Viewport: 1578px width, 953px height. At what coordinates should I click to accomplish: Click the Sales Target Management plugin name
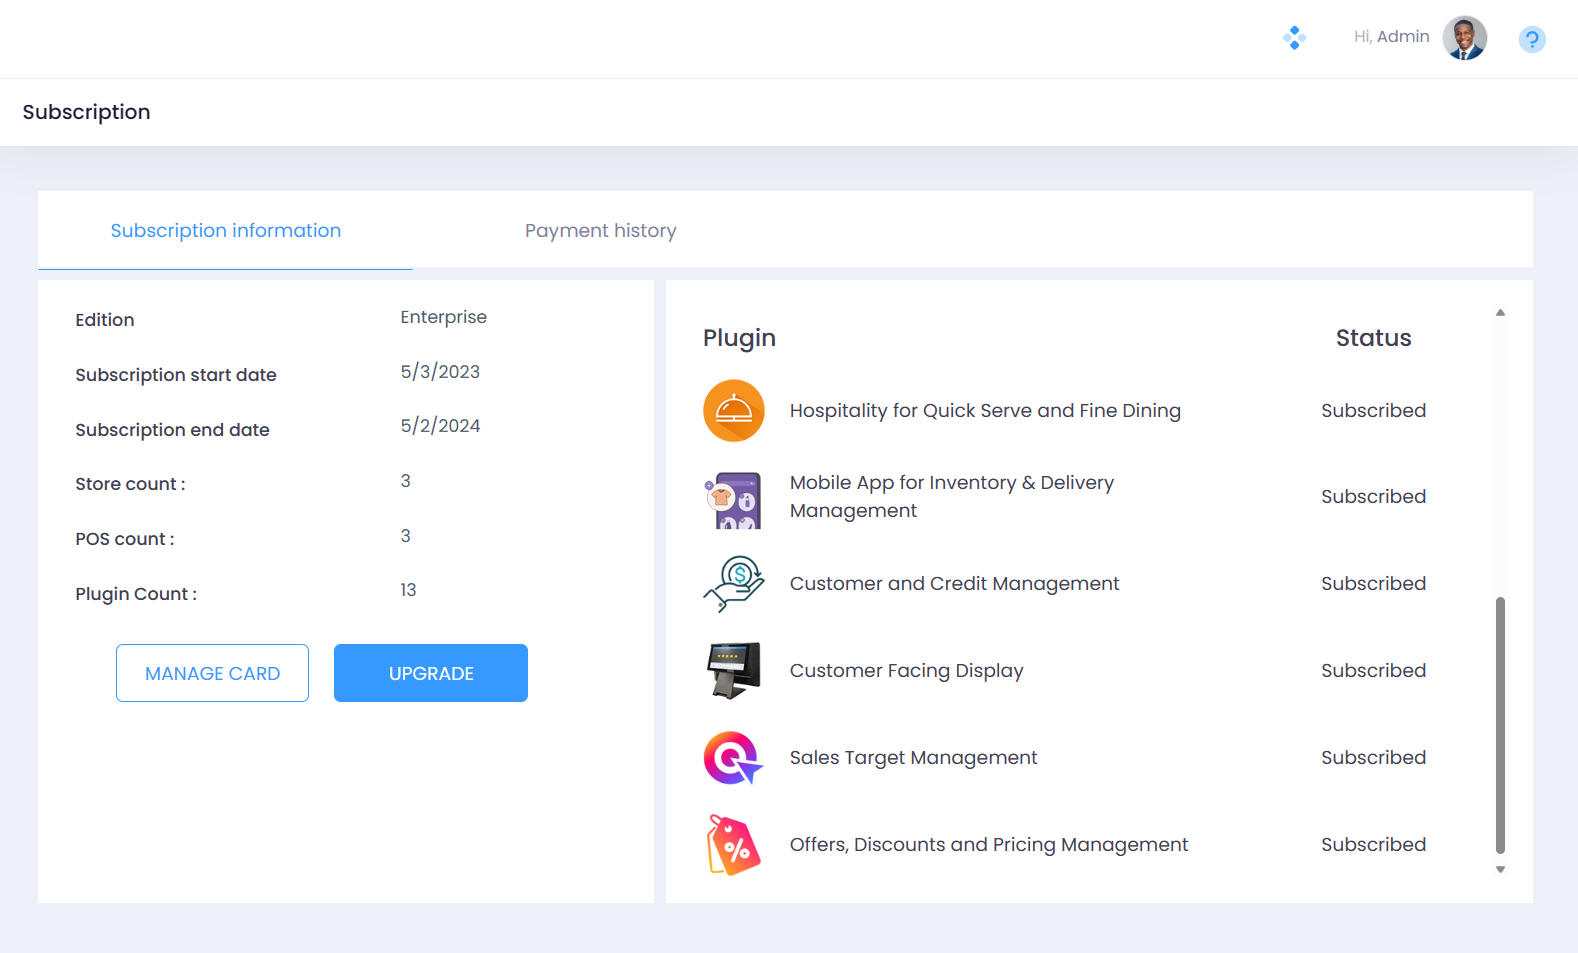coord(913,758)
